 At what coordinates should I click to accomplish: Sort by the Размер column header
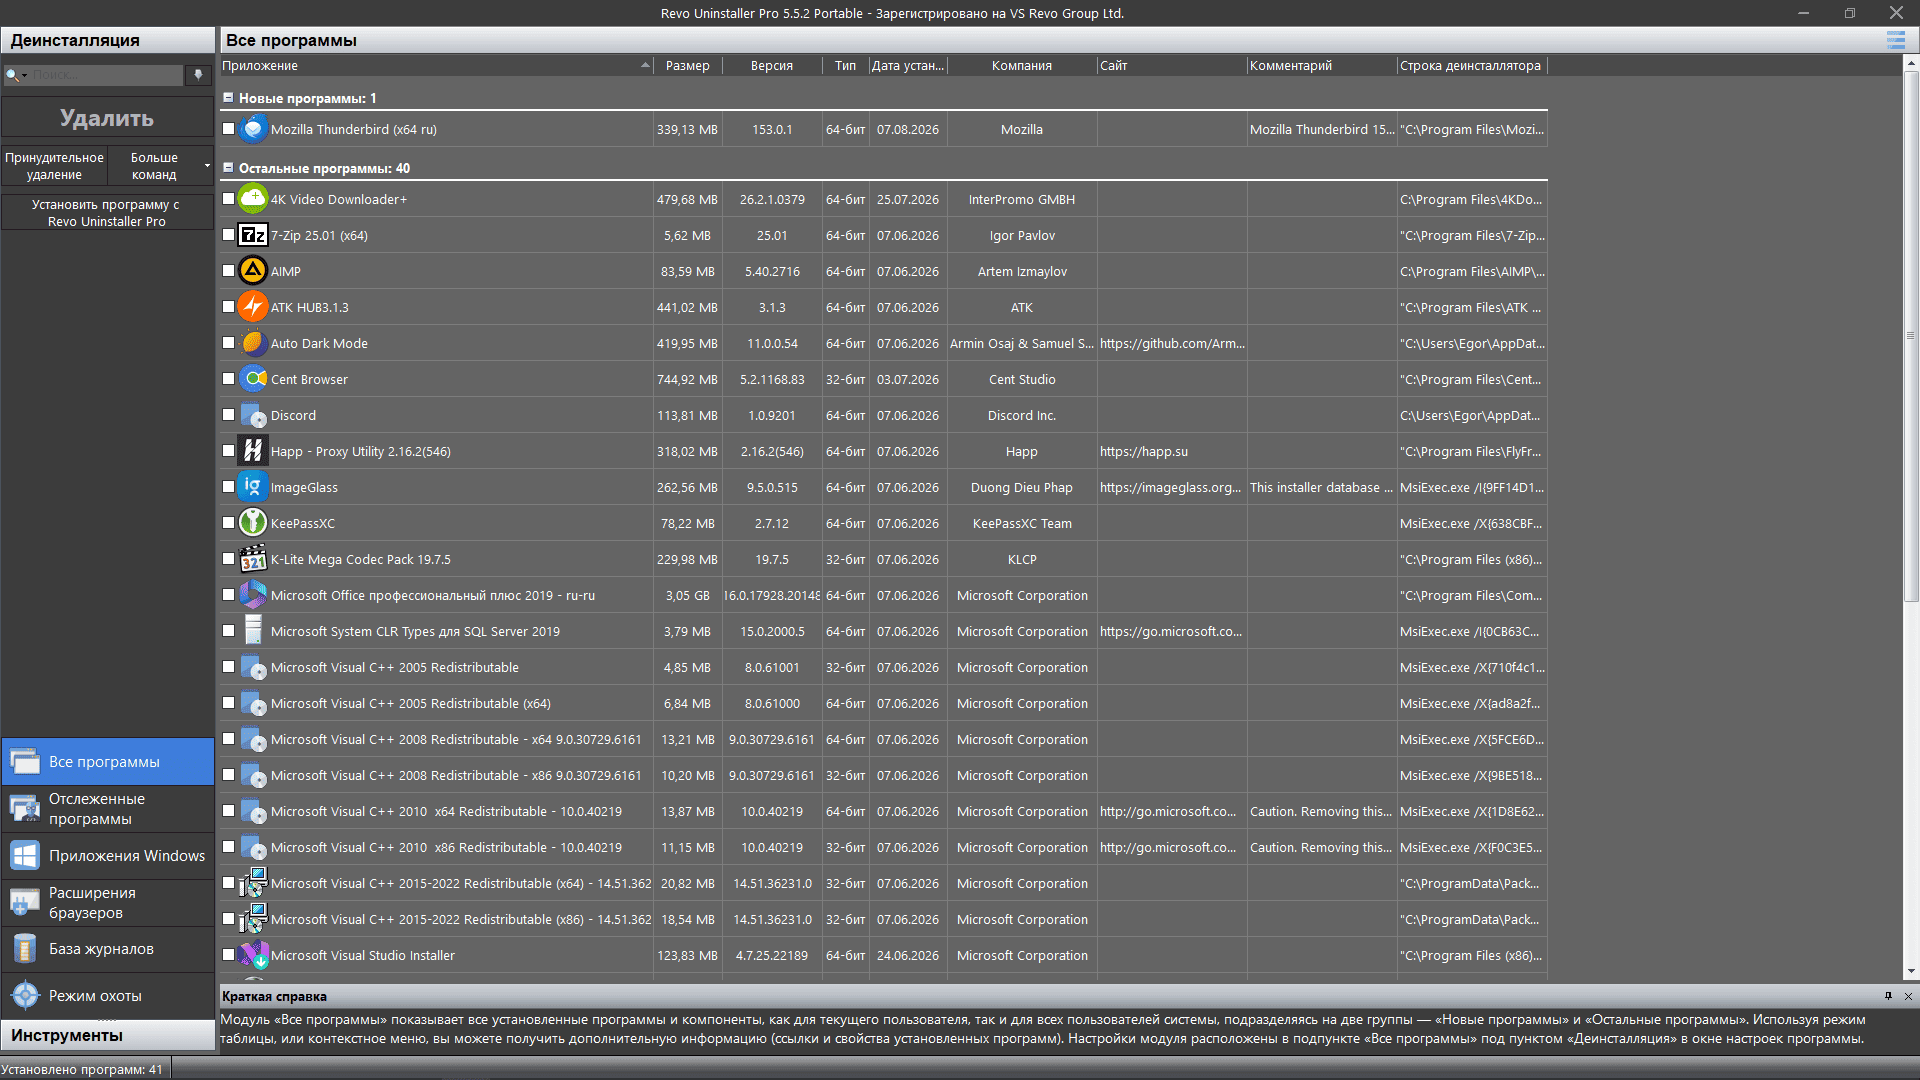tap(688, 65)
